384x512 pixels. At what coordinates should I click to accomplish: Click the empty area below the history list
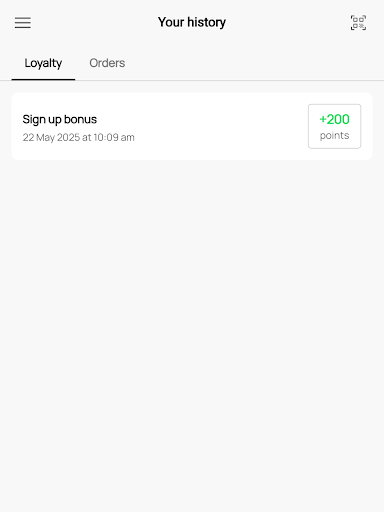[192, 333]
